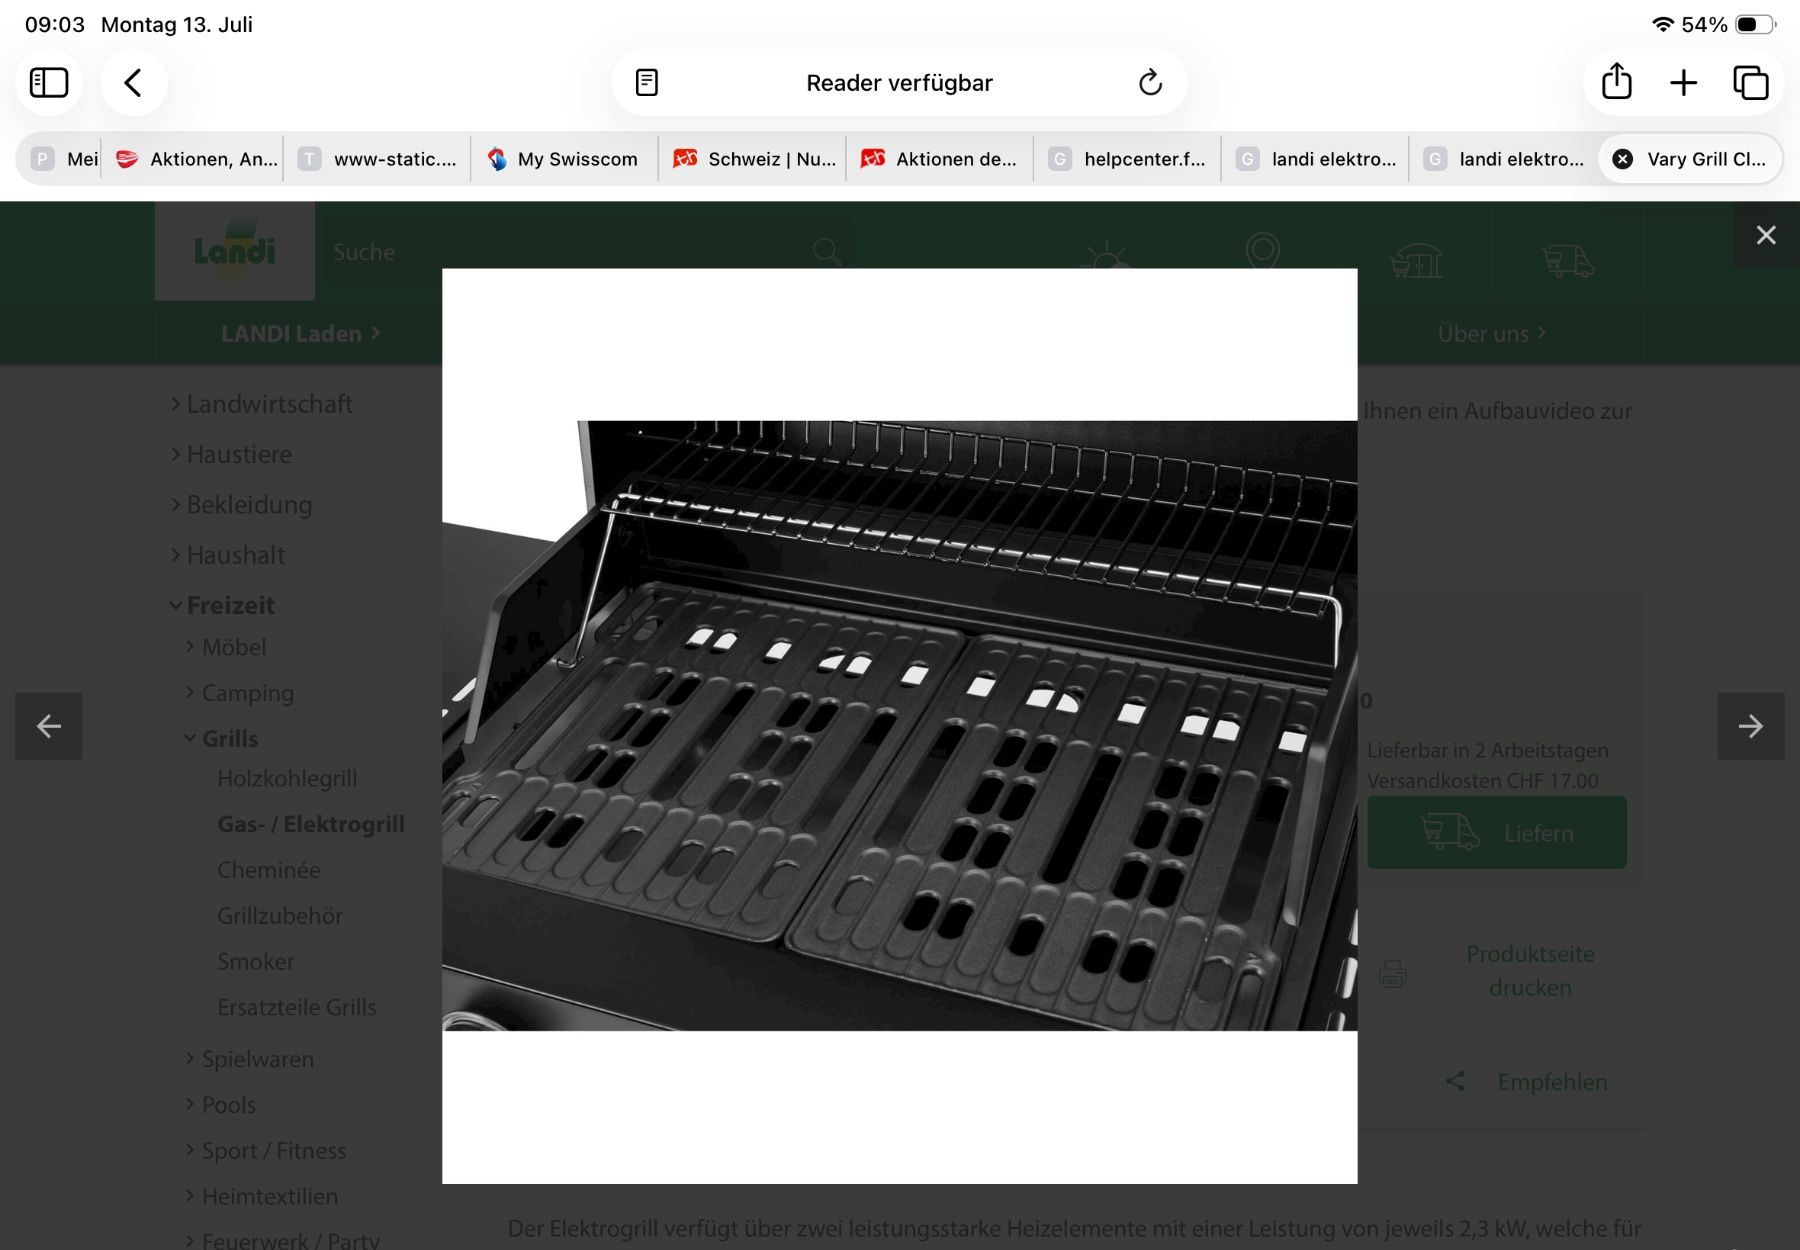Open the delivery truck icon in header
The width and height of the screenshot is (1800, 1250).
pyautogui.click(x=1568, y=261)
